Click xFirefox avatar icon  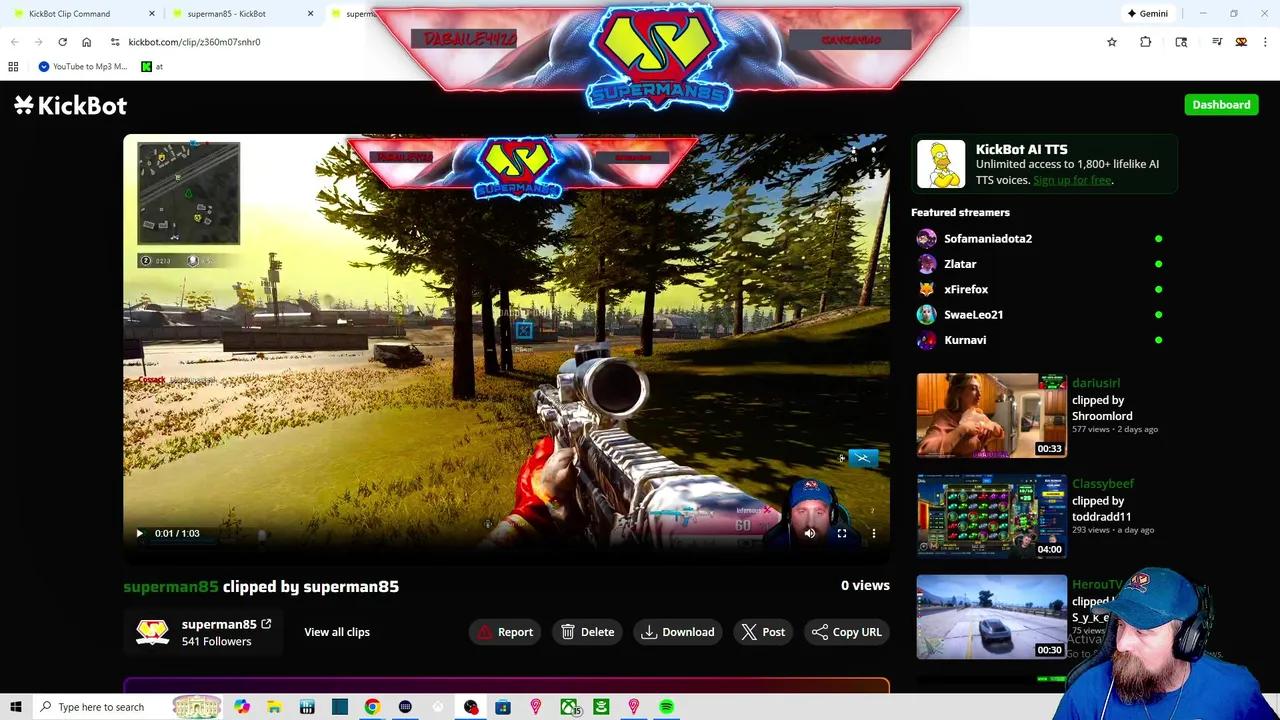point(926,289)
